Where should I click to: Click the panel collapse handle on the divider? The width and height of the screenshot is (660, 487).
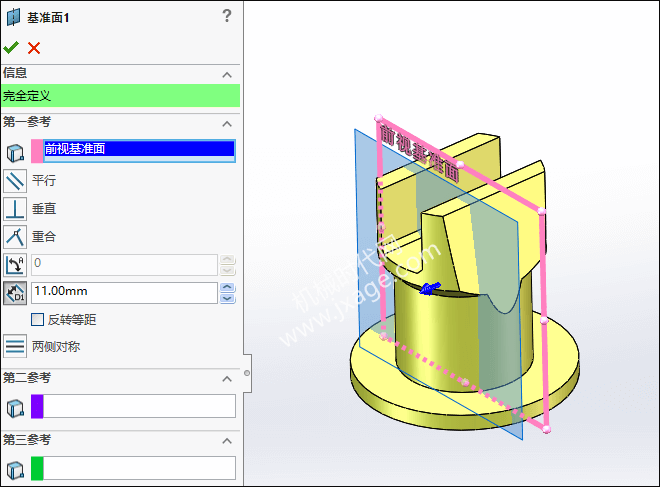(247, 373)
